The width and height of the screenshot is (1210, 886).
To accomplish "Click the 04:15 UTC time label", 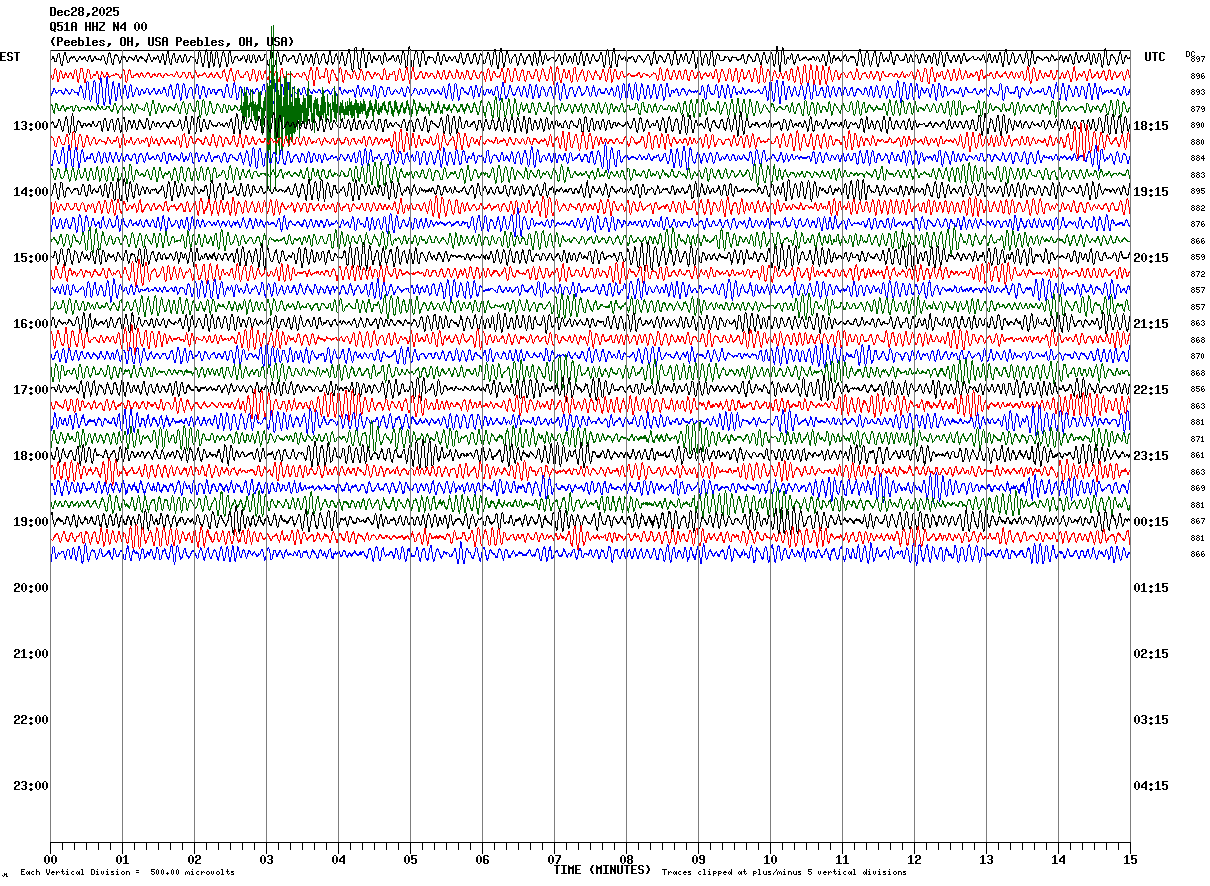I will (1151, 785).
